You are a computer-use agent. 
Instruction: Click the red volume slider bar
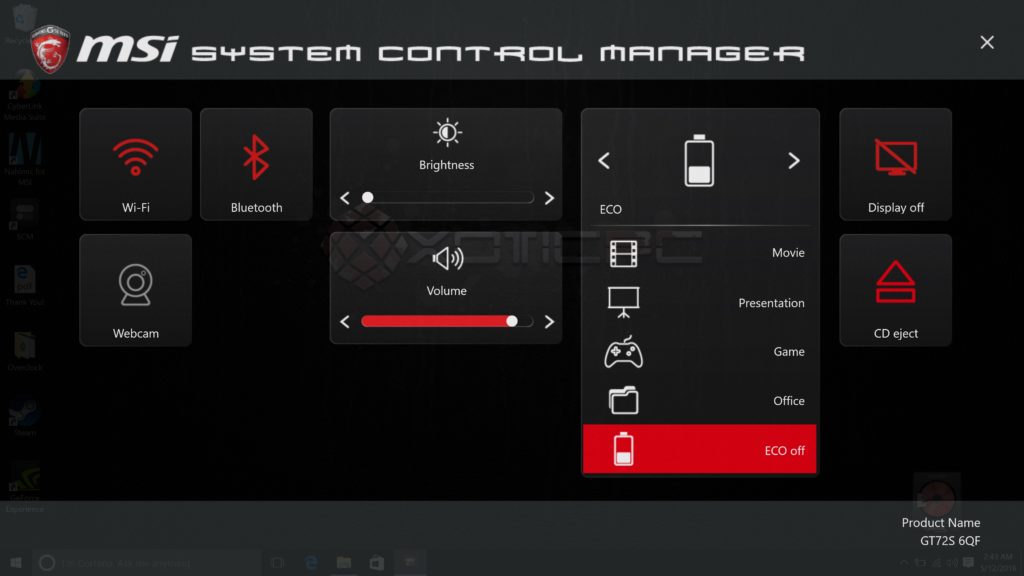click(436, 321)
